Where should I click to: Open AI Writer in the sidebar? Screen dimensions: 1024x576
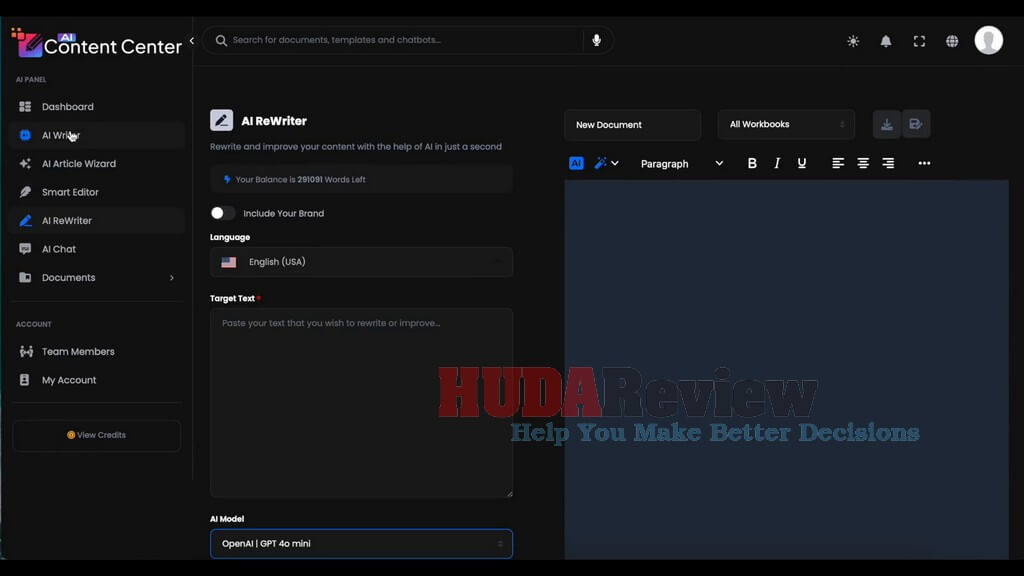97,135
